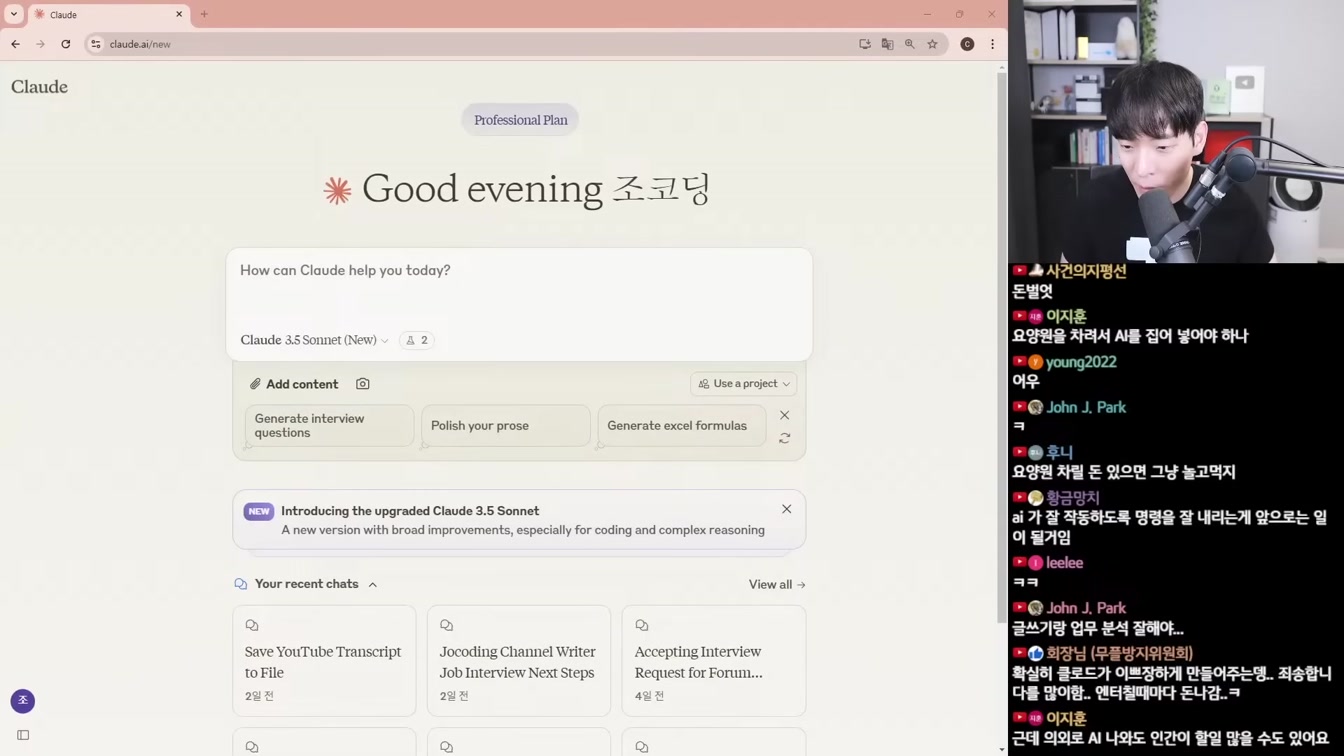Click the browser forward arrow
The width and height of the screenshot is (1344, 756).
[40, 44]
